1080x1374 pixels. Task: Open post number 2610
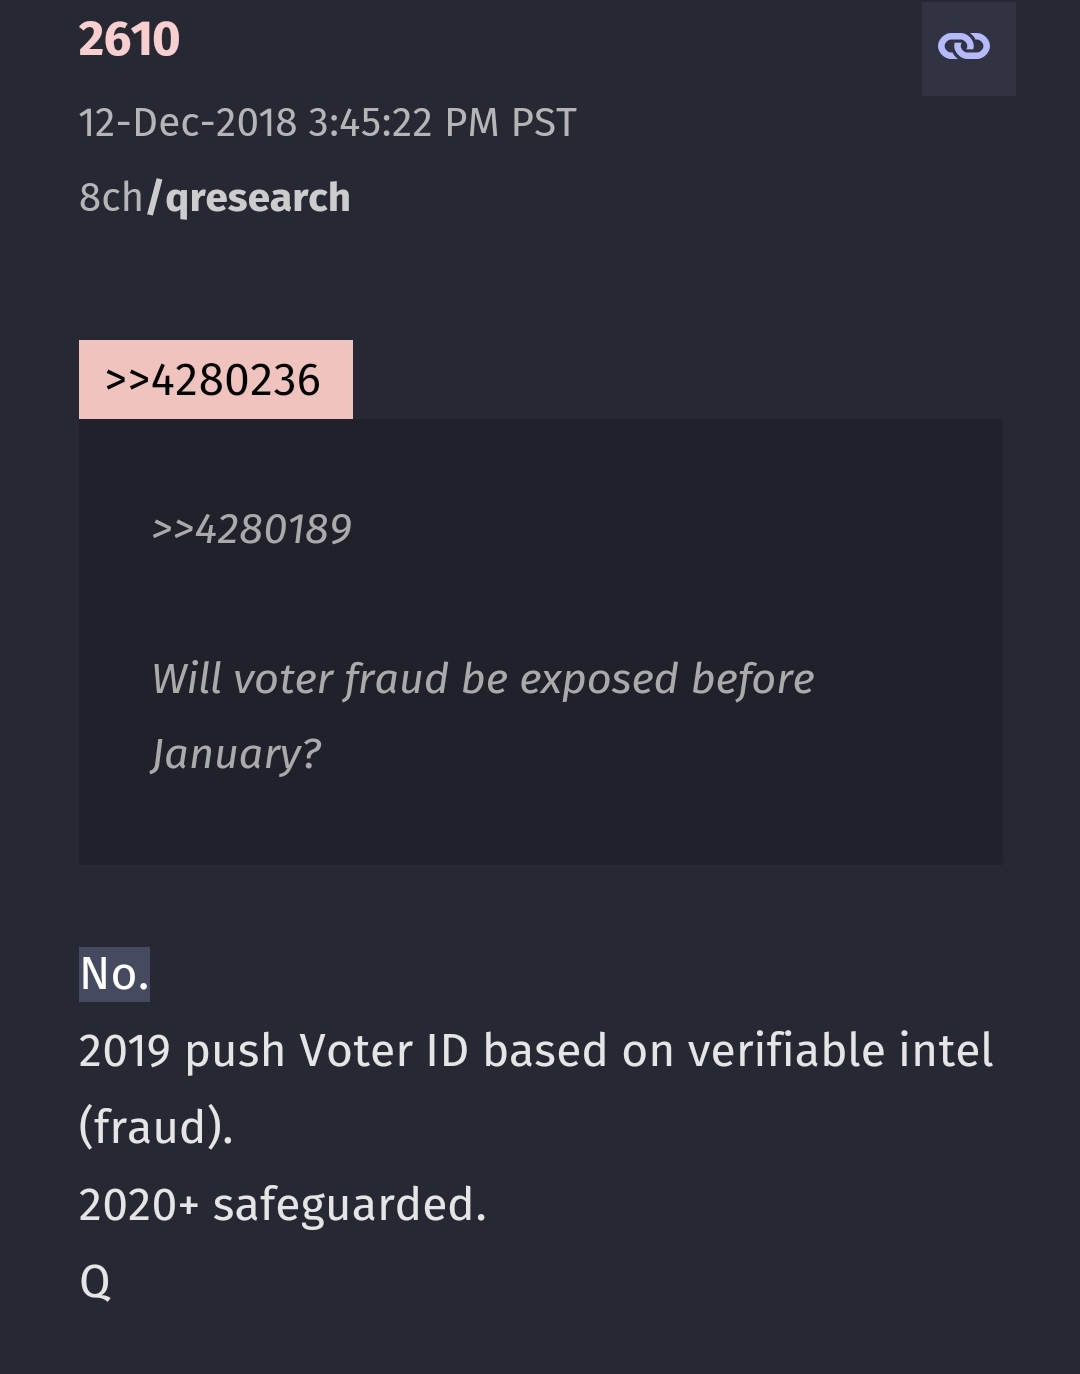click(129, 40)
